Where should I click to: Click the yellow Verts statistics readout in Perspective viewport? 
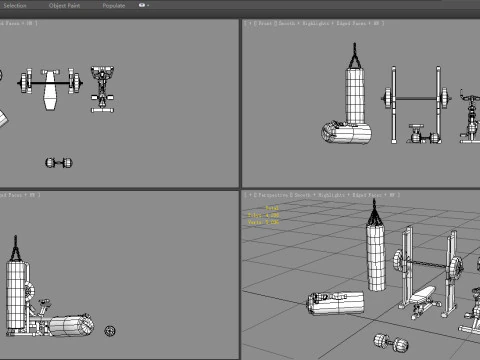(263, 222)
